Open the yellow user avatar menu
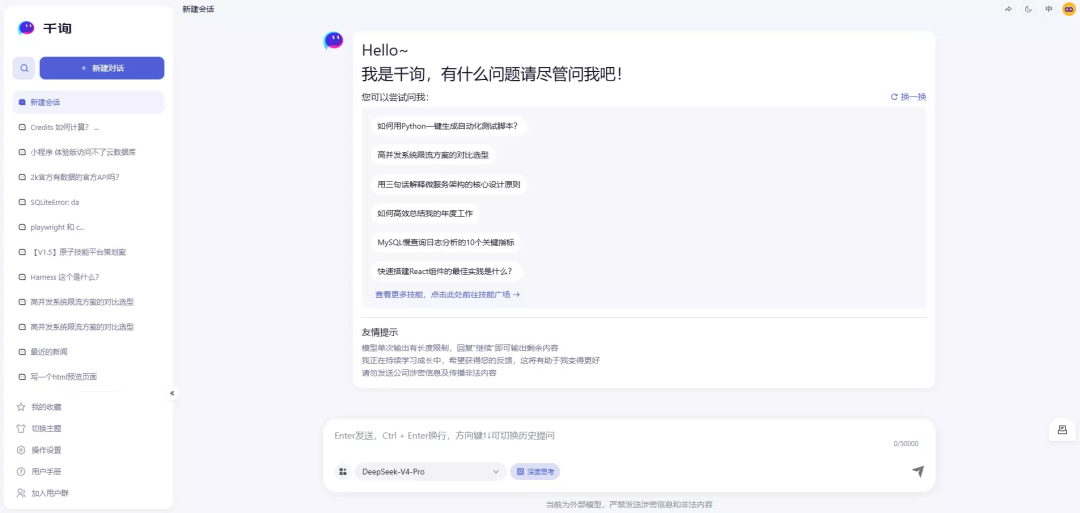The width and height of the screenshot is (1080, 513). [1068, 9]
